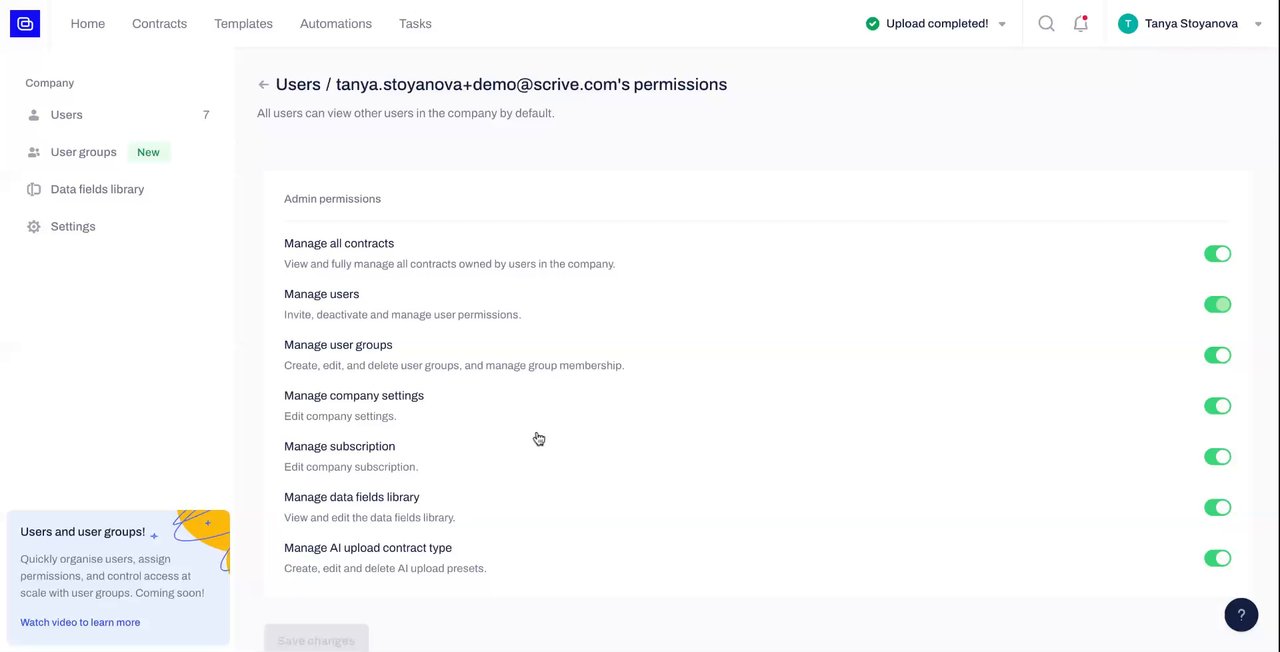Open the Automations menu item
Viewport: 1280px width, 652px height.
pyautogui.click(x=335, y=23)
